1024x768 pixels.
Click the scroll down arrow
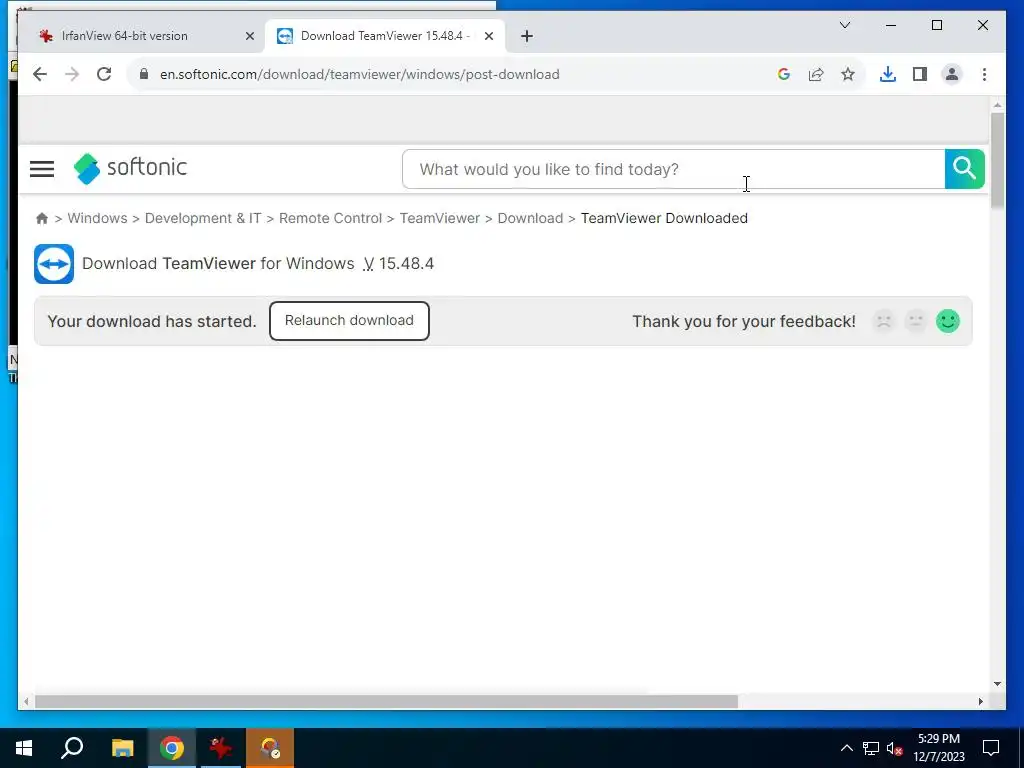click(997, 684)
